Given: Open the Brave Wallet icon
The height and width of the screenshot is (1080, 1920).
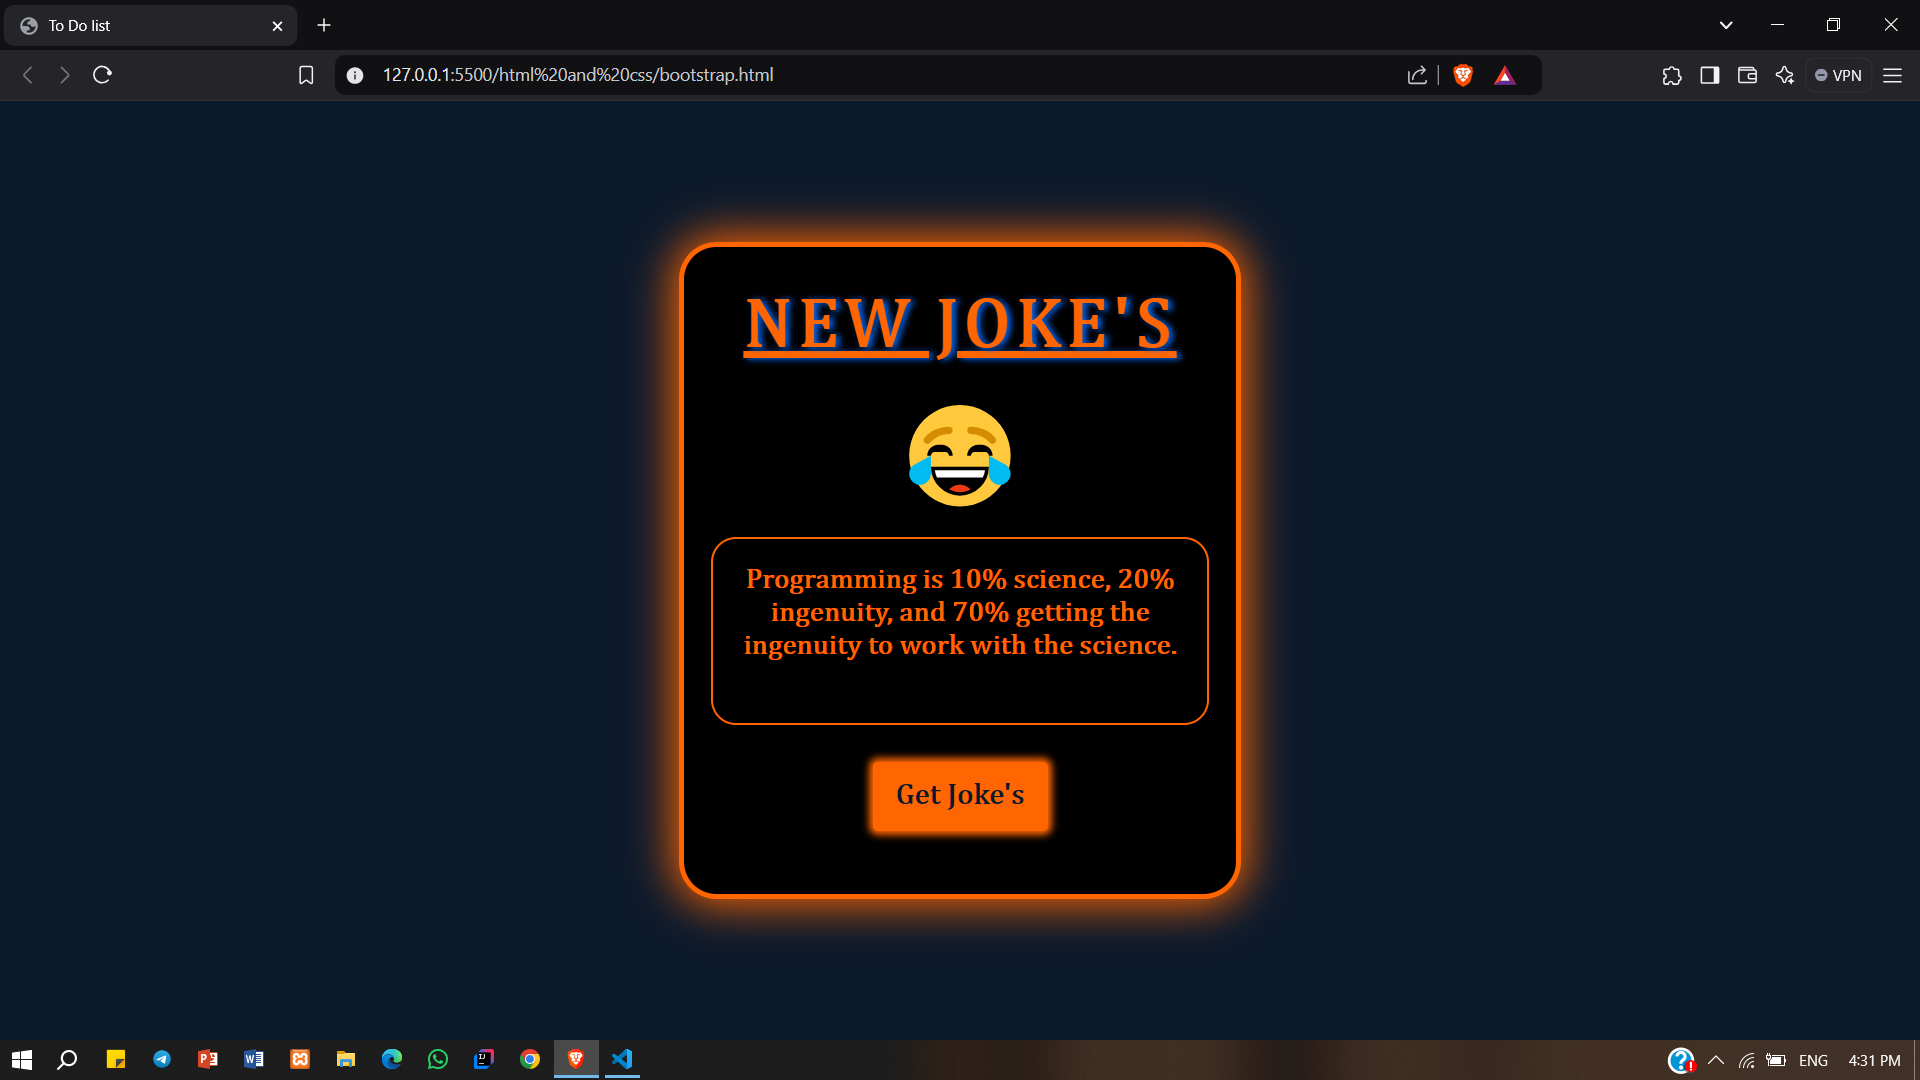Looking at the screenshot, I should (x=1747, y=75).
